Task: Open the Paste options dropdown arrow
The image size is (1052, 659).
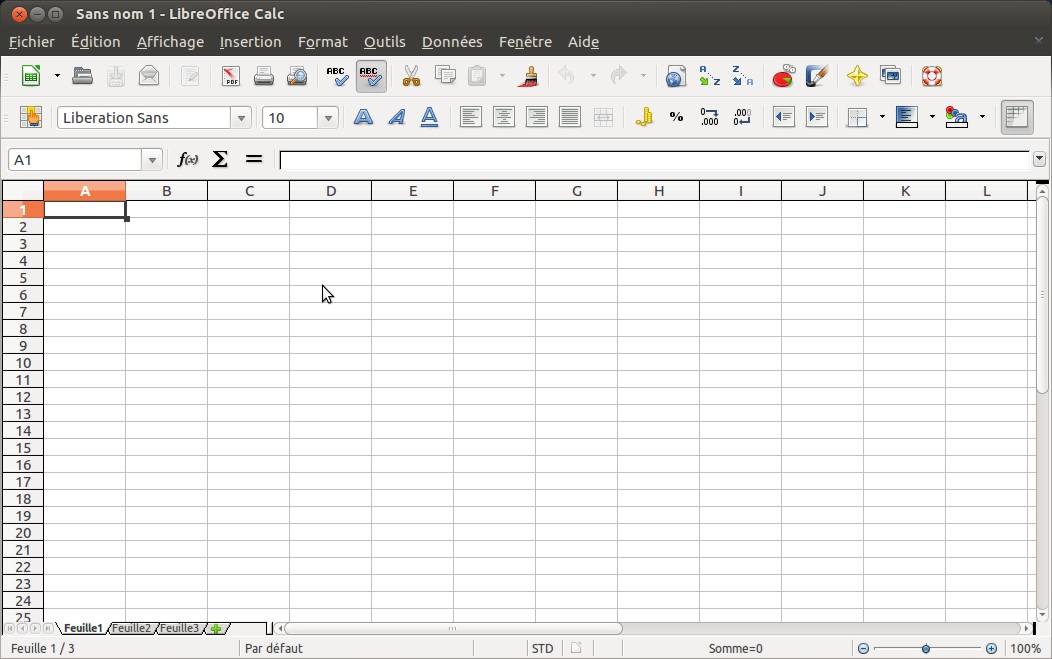Action: point(503,76)
